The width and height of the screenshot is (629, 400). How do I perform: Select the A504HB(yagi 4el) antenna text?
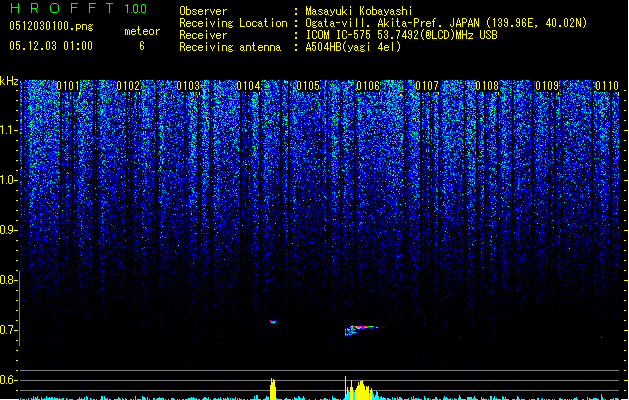(353, 47)
